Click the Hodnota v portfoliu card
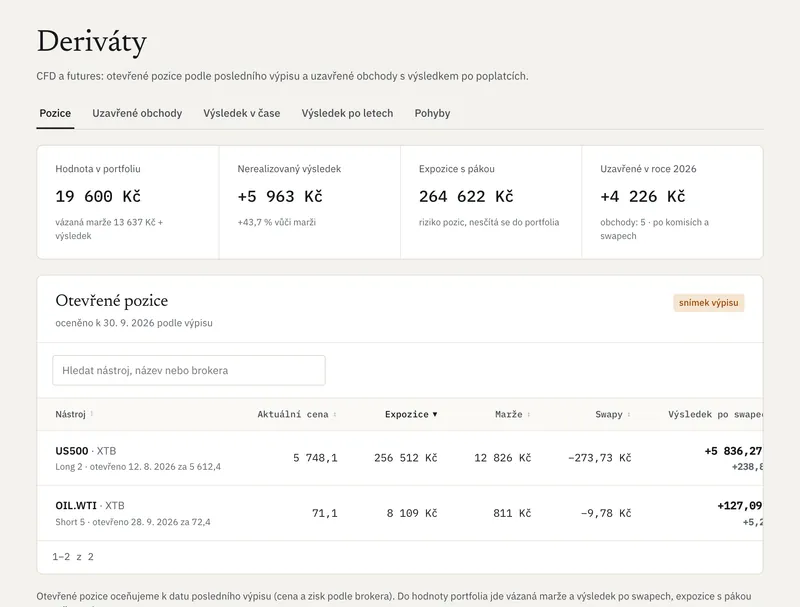The height and width of the screenshot is (607, 800). [128, 202]
